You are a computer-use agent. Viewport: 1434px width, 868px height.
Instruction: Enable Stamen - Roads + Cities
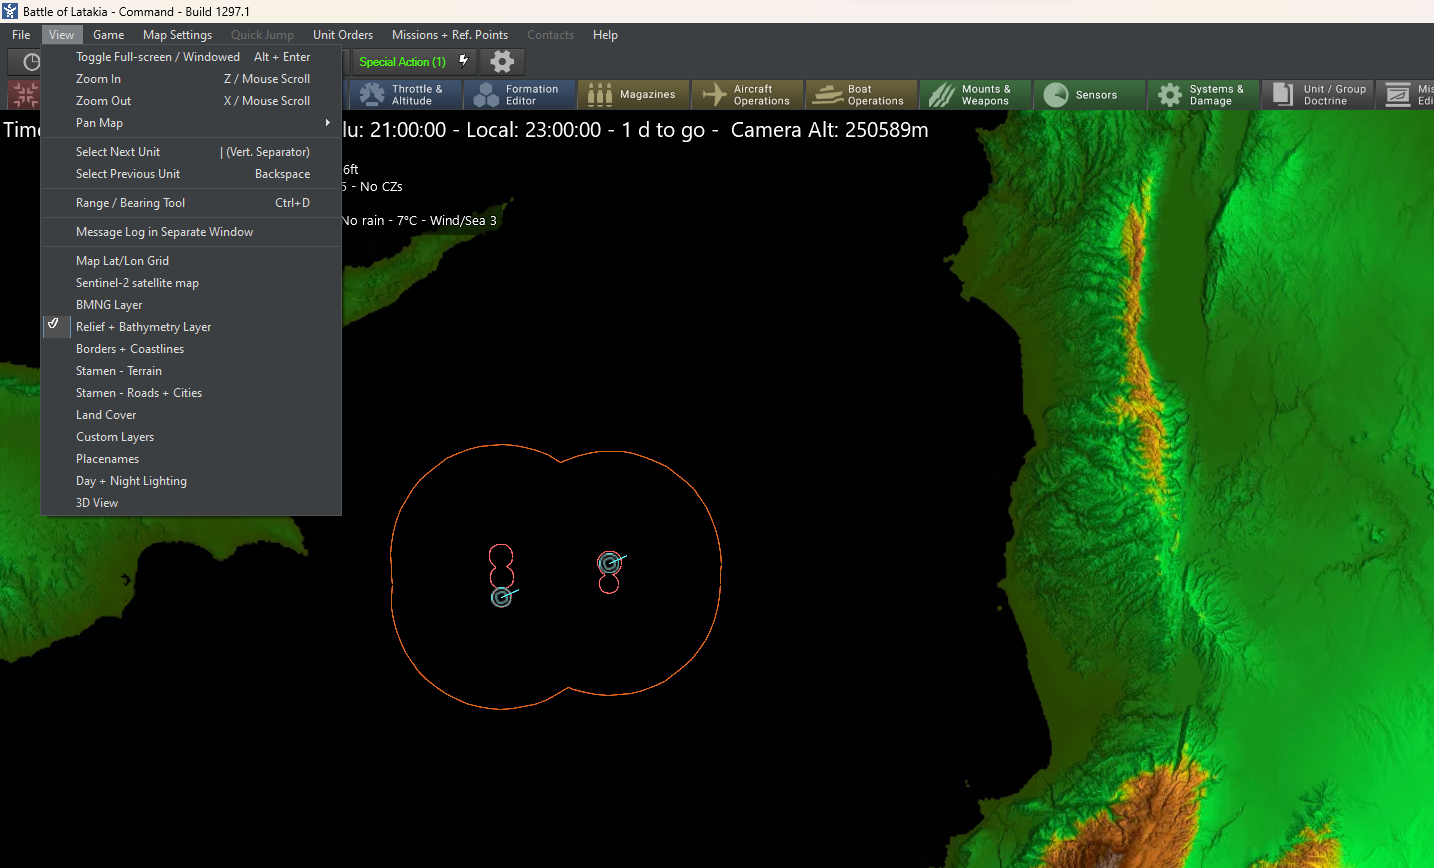(139, 393)
